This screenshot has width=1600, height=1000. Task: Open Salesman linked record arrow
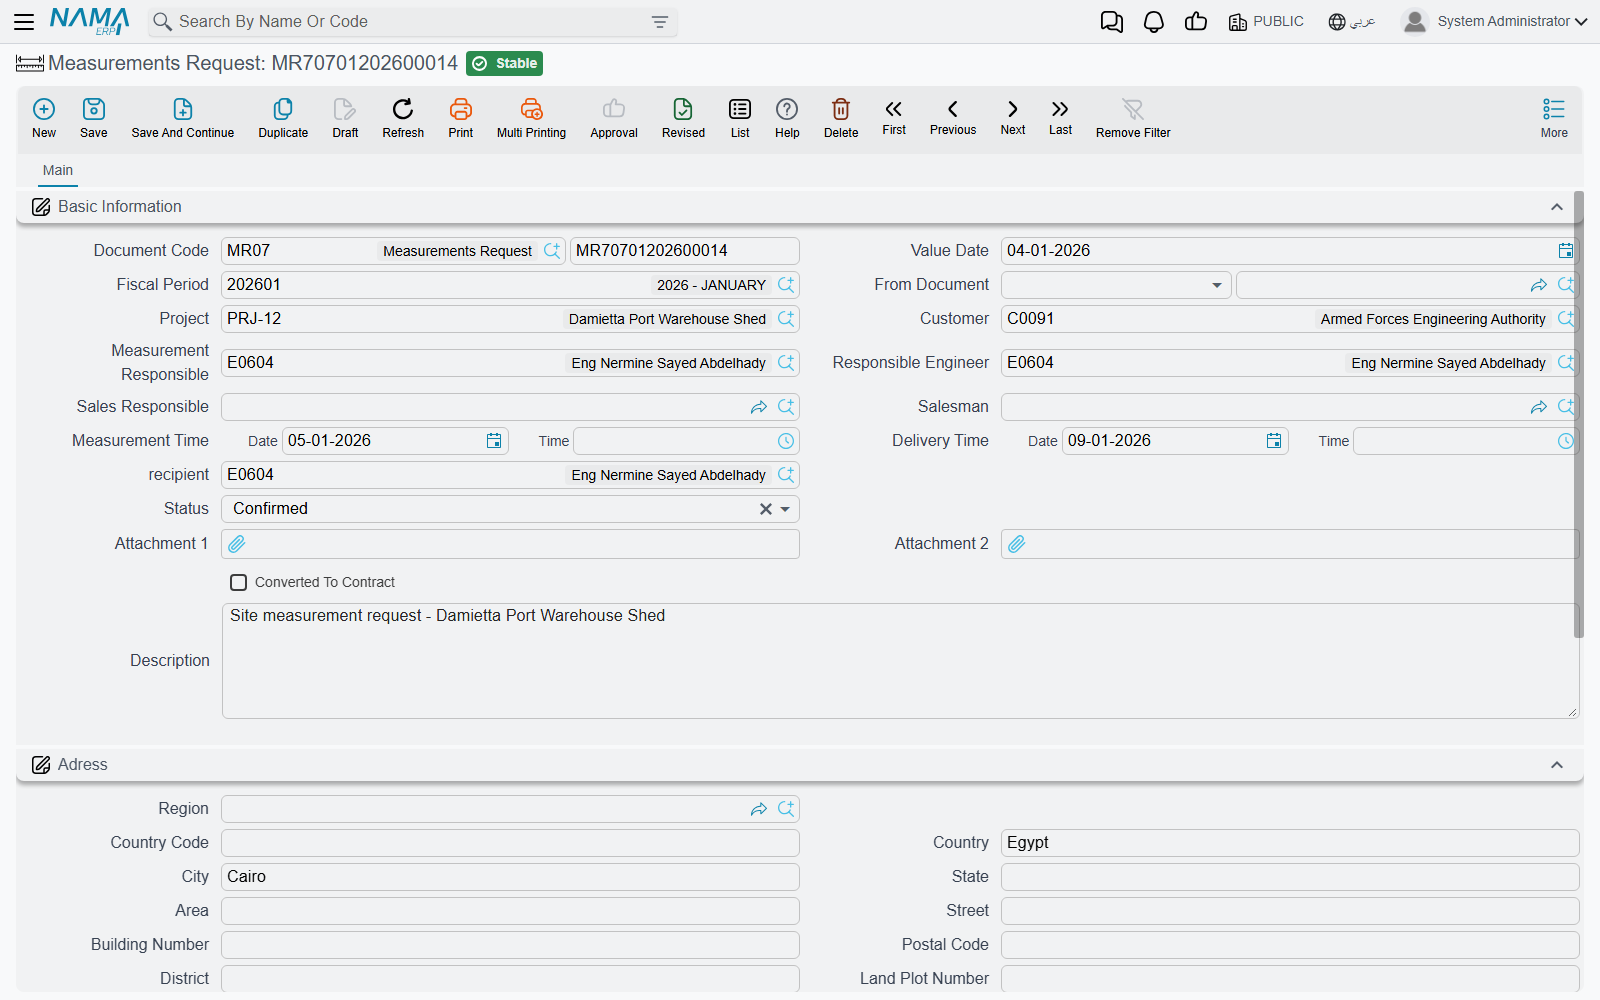[x=1539, y=407]
